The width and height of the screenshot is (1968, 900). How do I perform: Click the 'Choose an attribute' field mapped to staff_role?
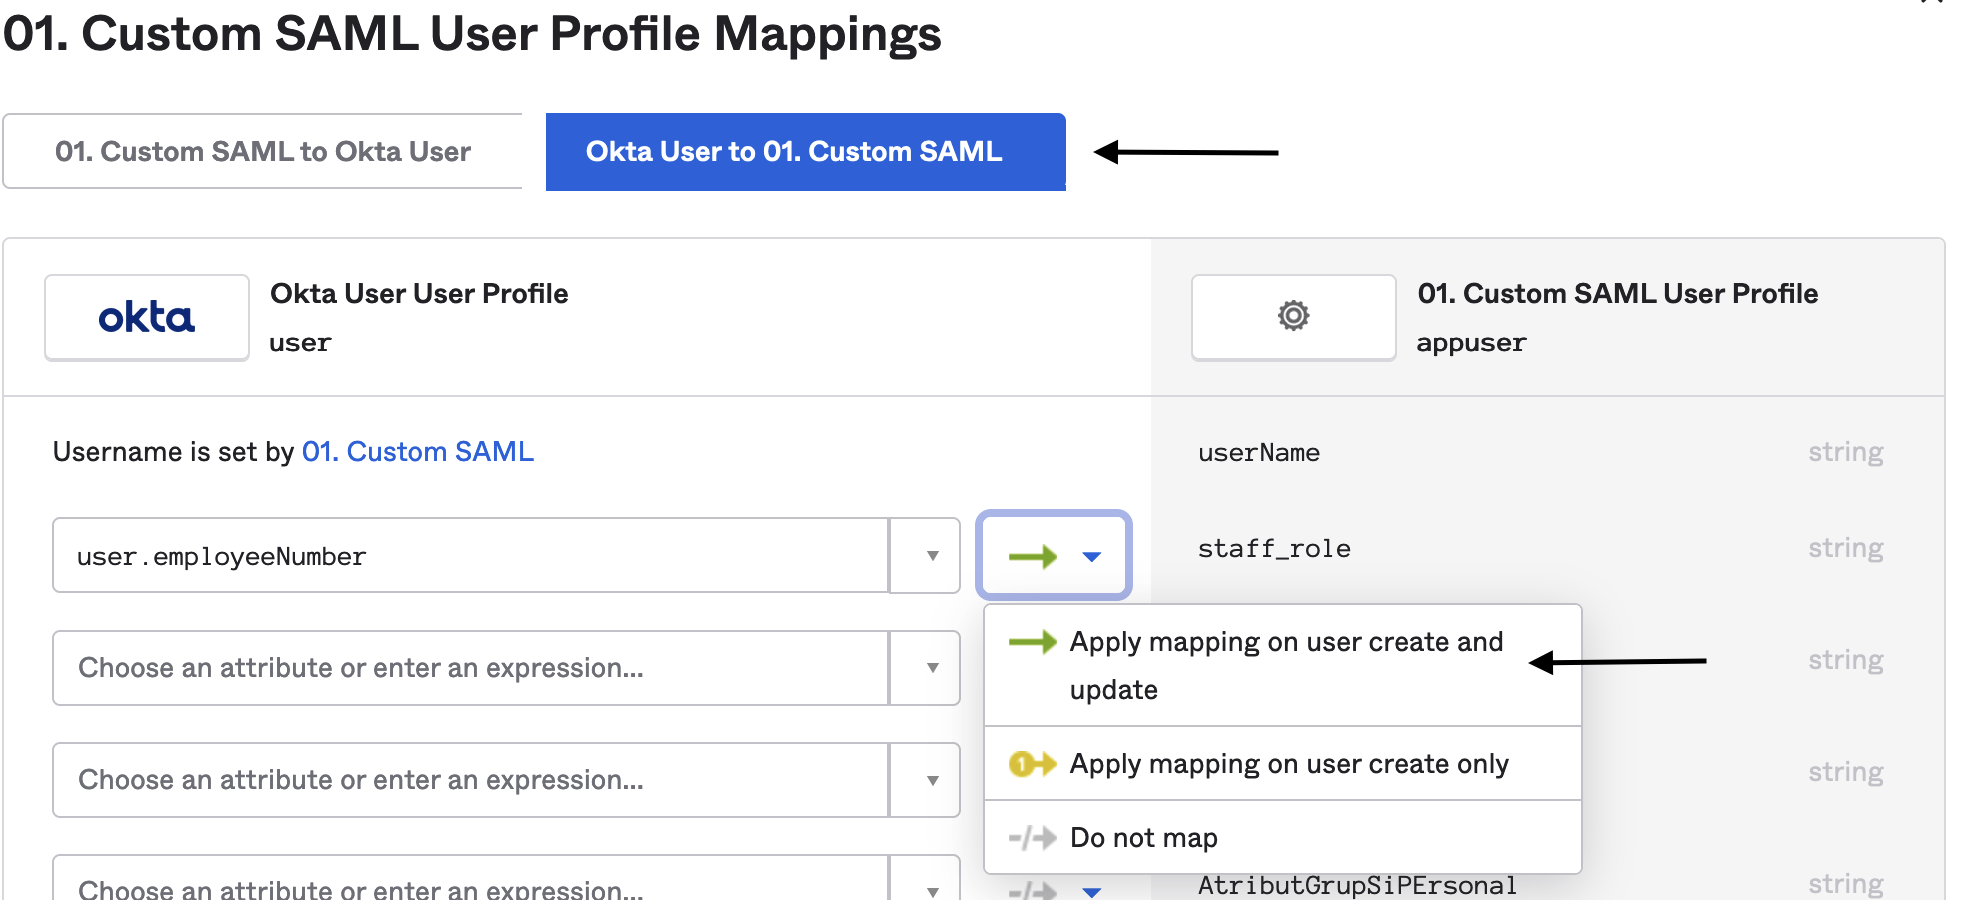[470, 668]
